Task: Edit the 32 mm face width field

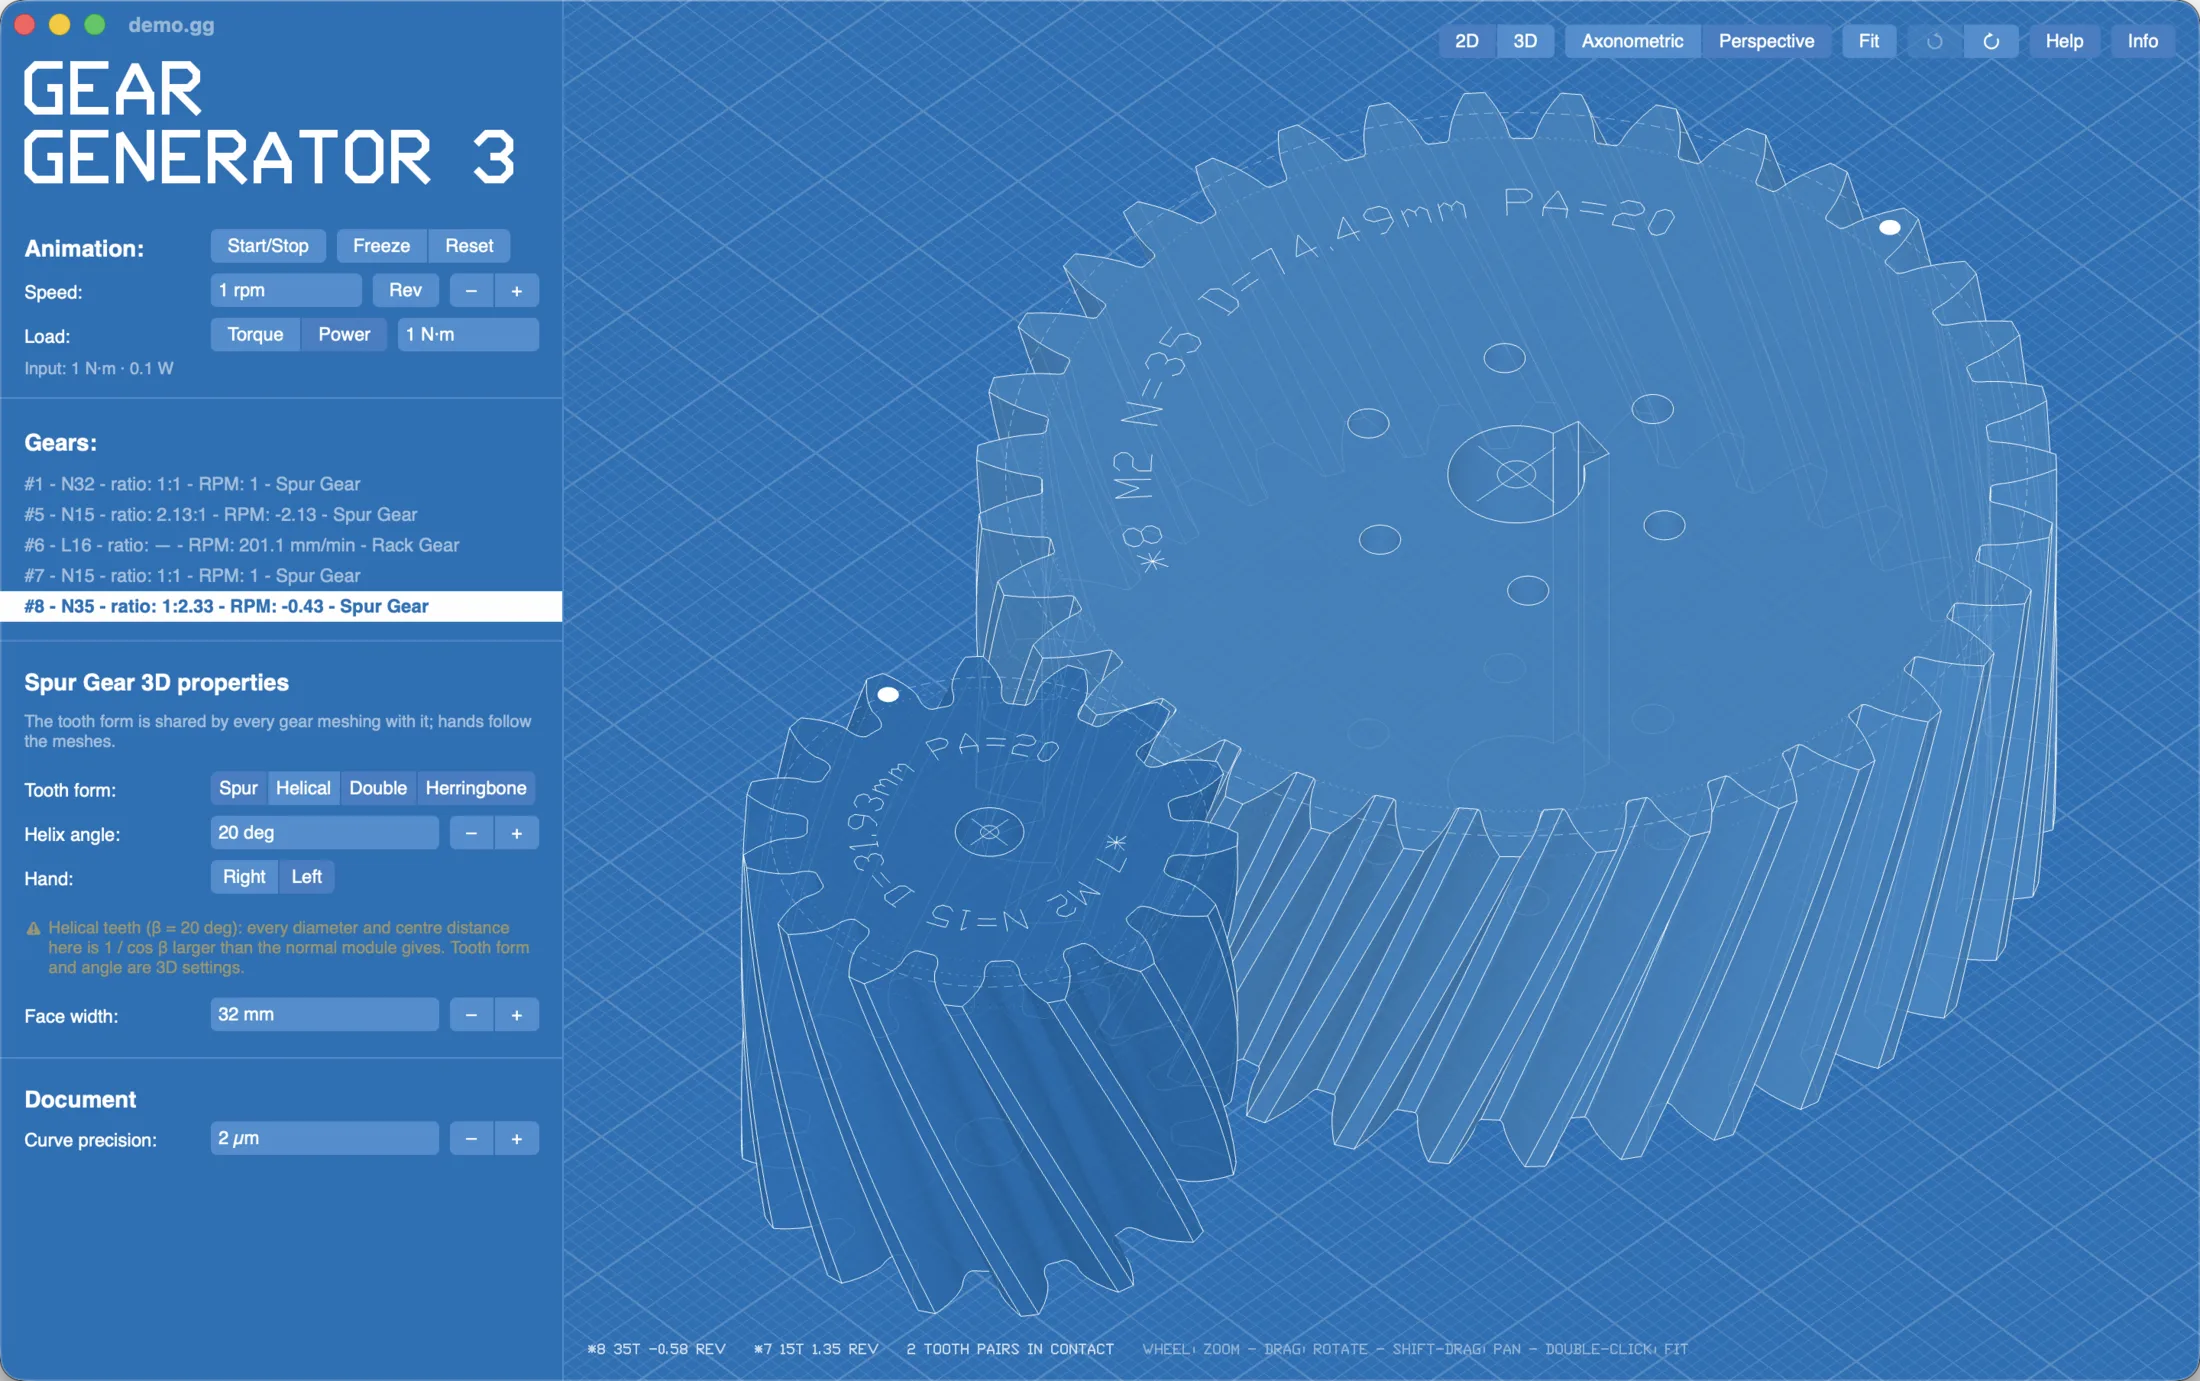Action: [324, 1014]
